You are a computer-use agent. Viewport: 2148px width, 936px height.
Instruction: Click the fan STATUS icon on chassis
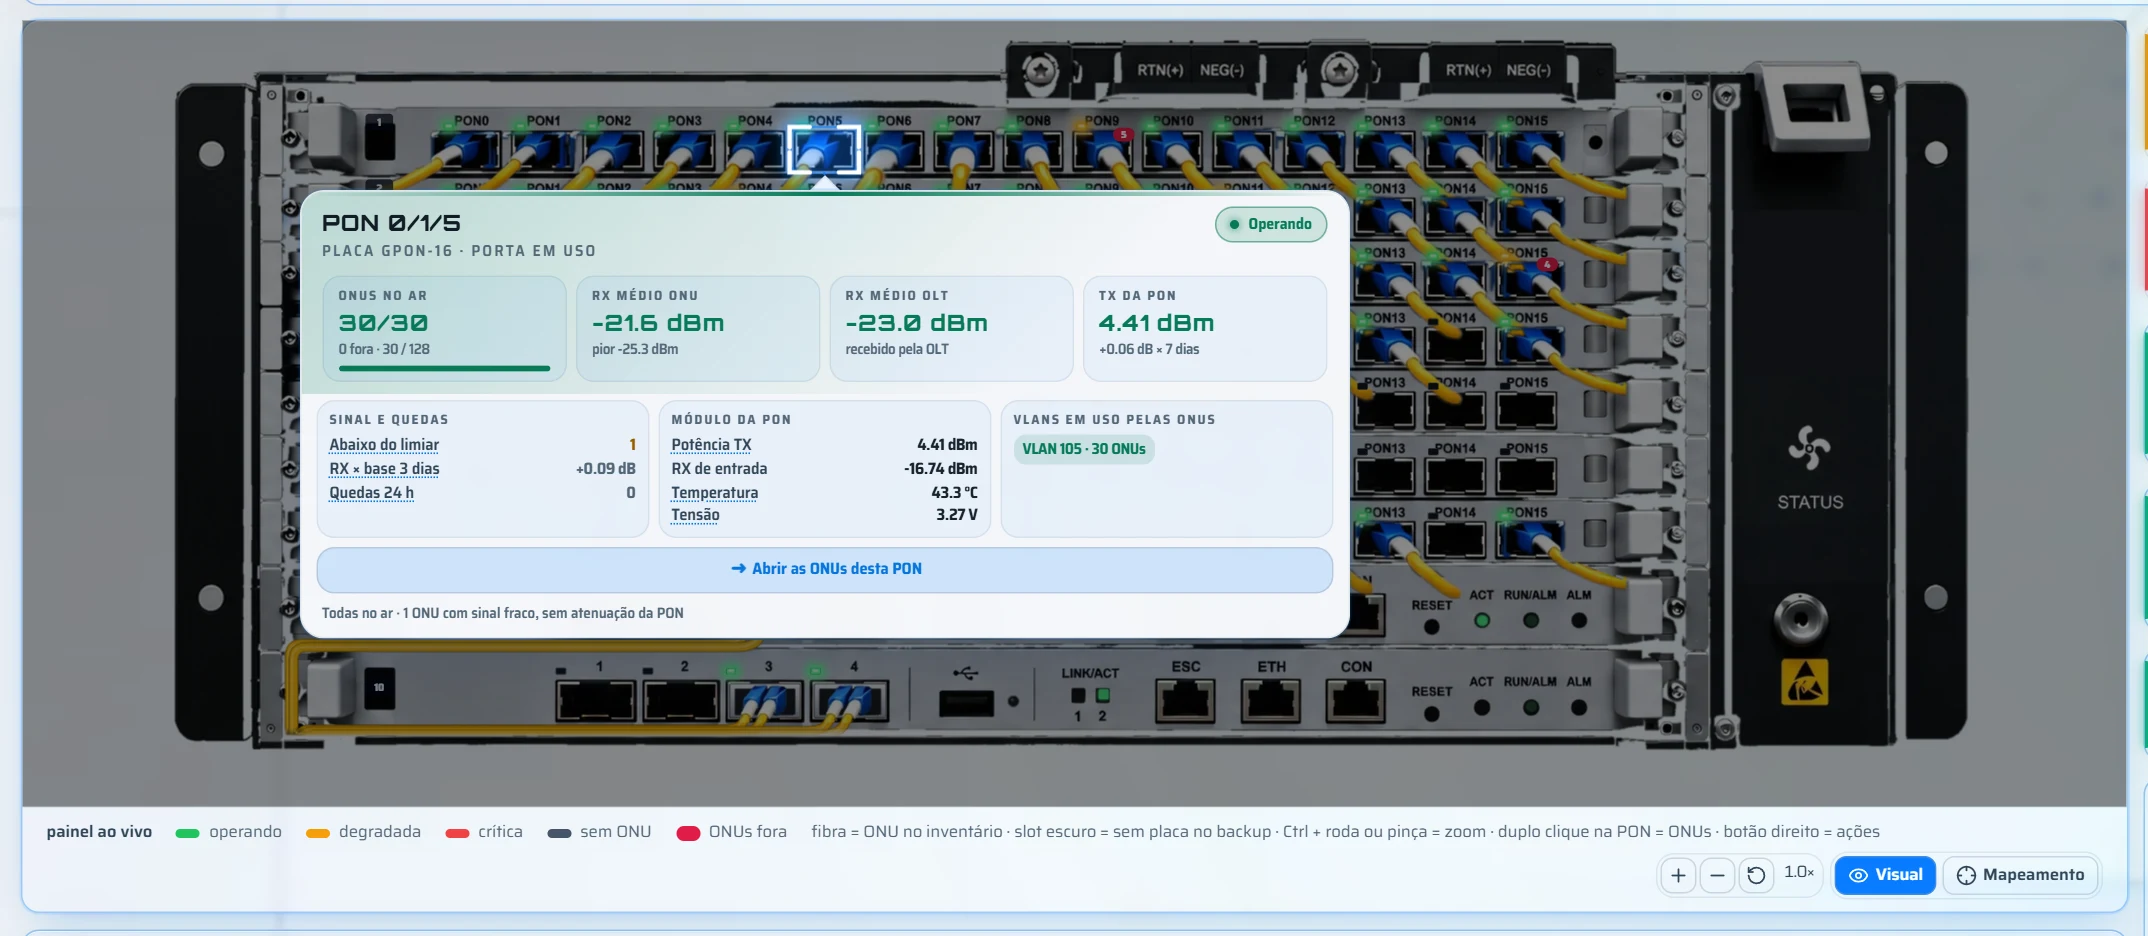click(x=1809, y=448)
